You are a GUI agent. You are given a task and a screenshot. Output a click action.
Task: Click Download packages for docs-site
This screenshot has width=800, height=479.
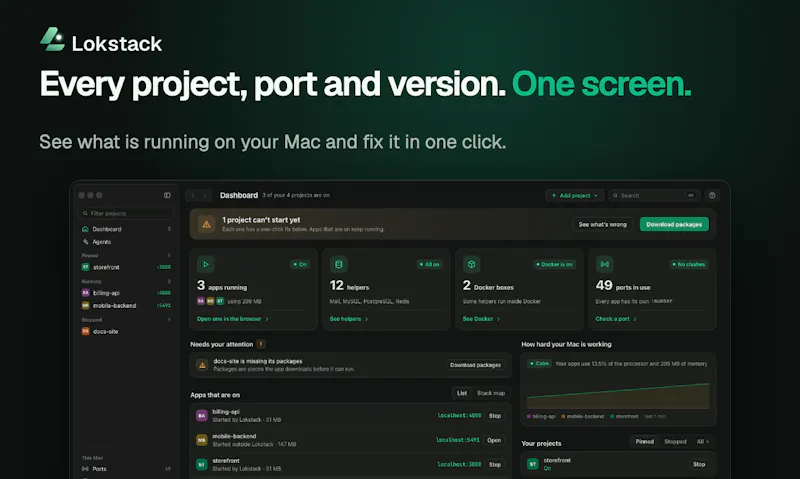(x=475, y=365)
